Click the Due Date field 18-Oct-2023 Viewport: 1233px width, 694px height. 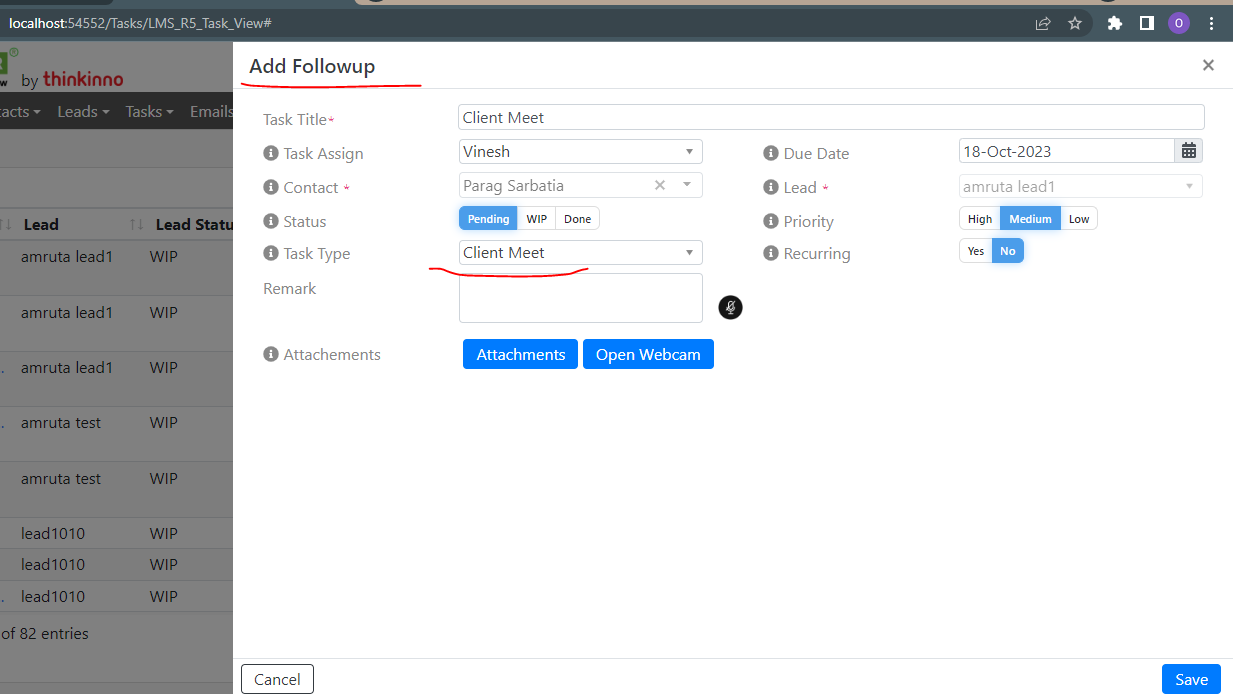[1066, 151]
